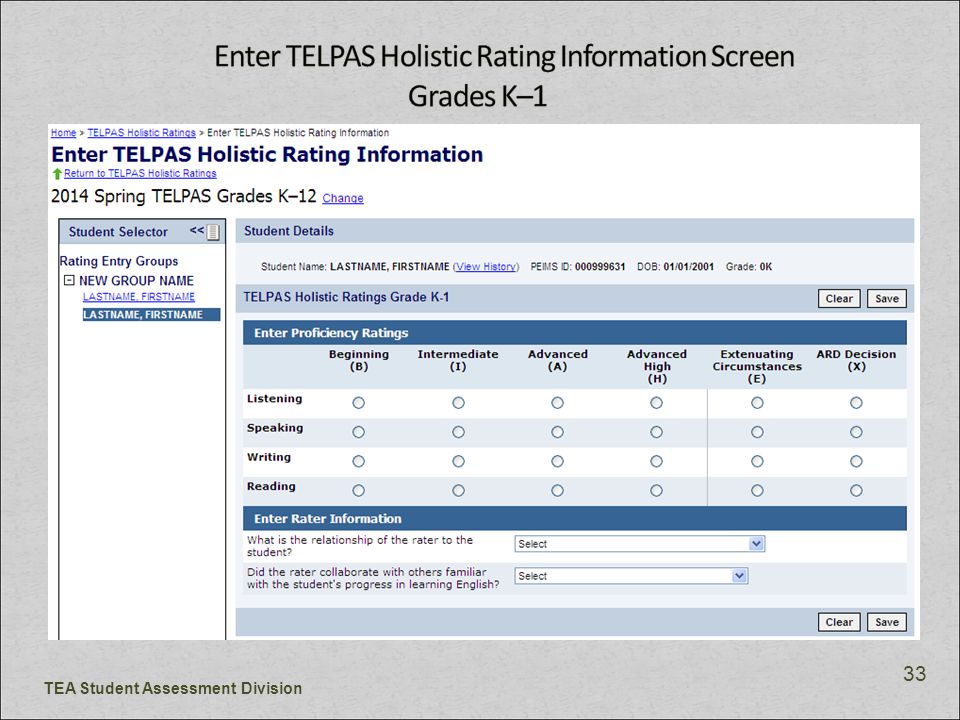Mark Speaking ARD Decision (X) radio
Viewport: 960px width, 720px height.
[x=856, y=432]
